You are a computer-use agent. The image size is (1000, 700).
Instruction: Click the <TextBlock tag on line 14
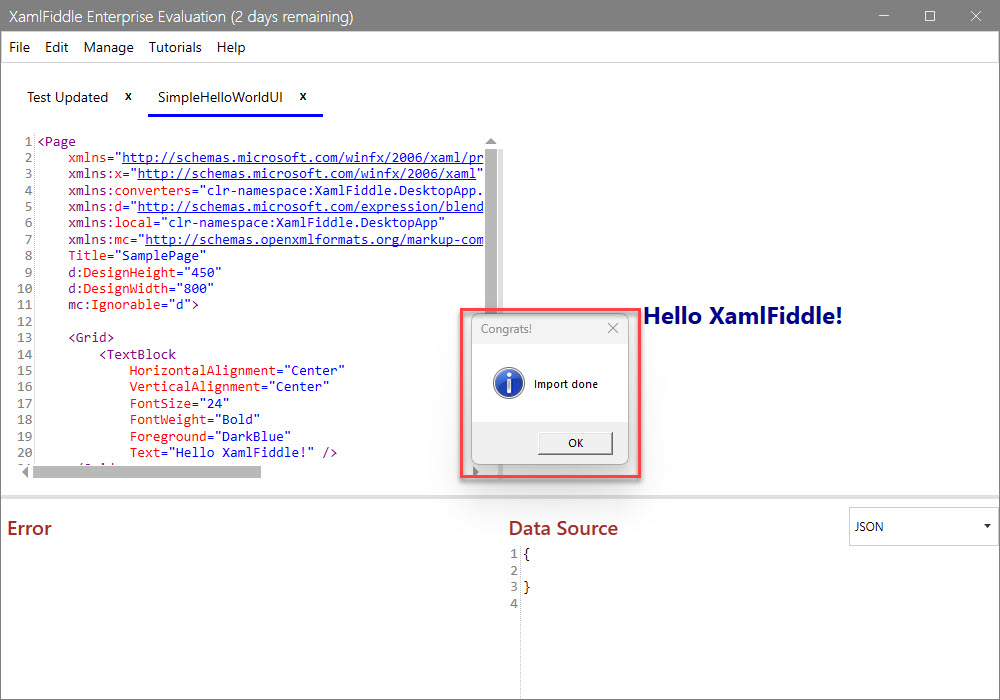pos(137,354)
